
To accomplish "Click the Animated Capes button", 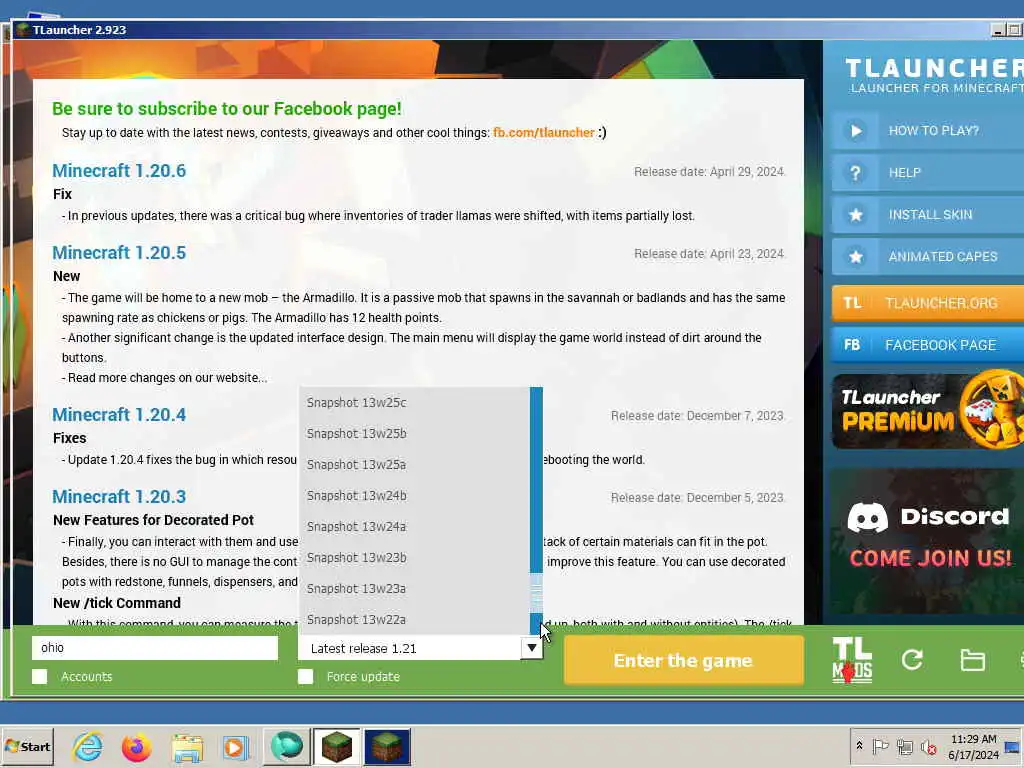I will pos(928,257).
